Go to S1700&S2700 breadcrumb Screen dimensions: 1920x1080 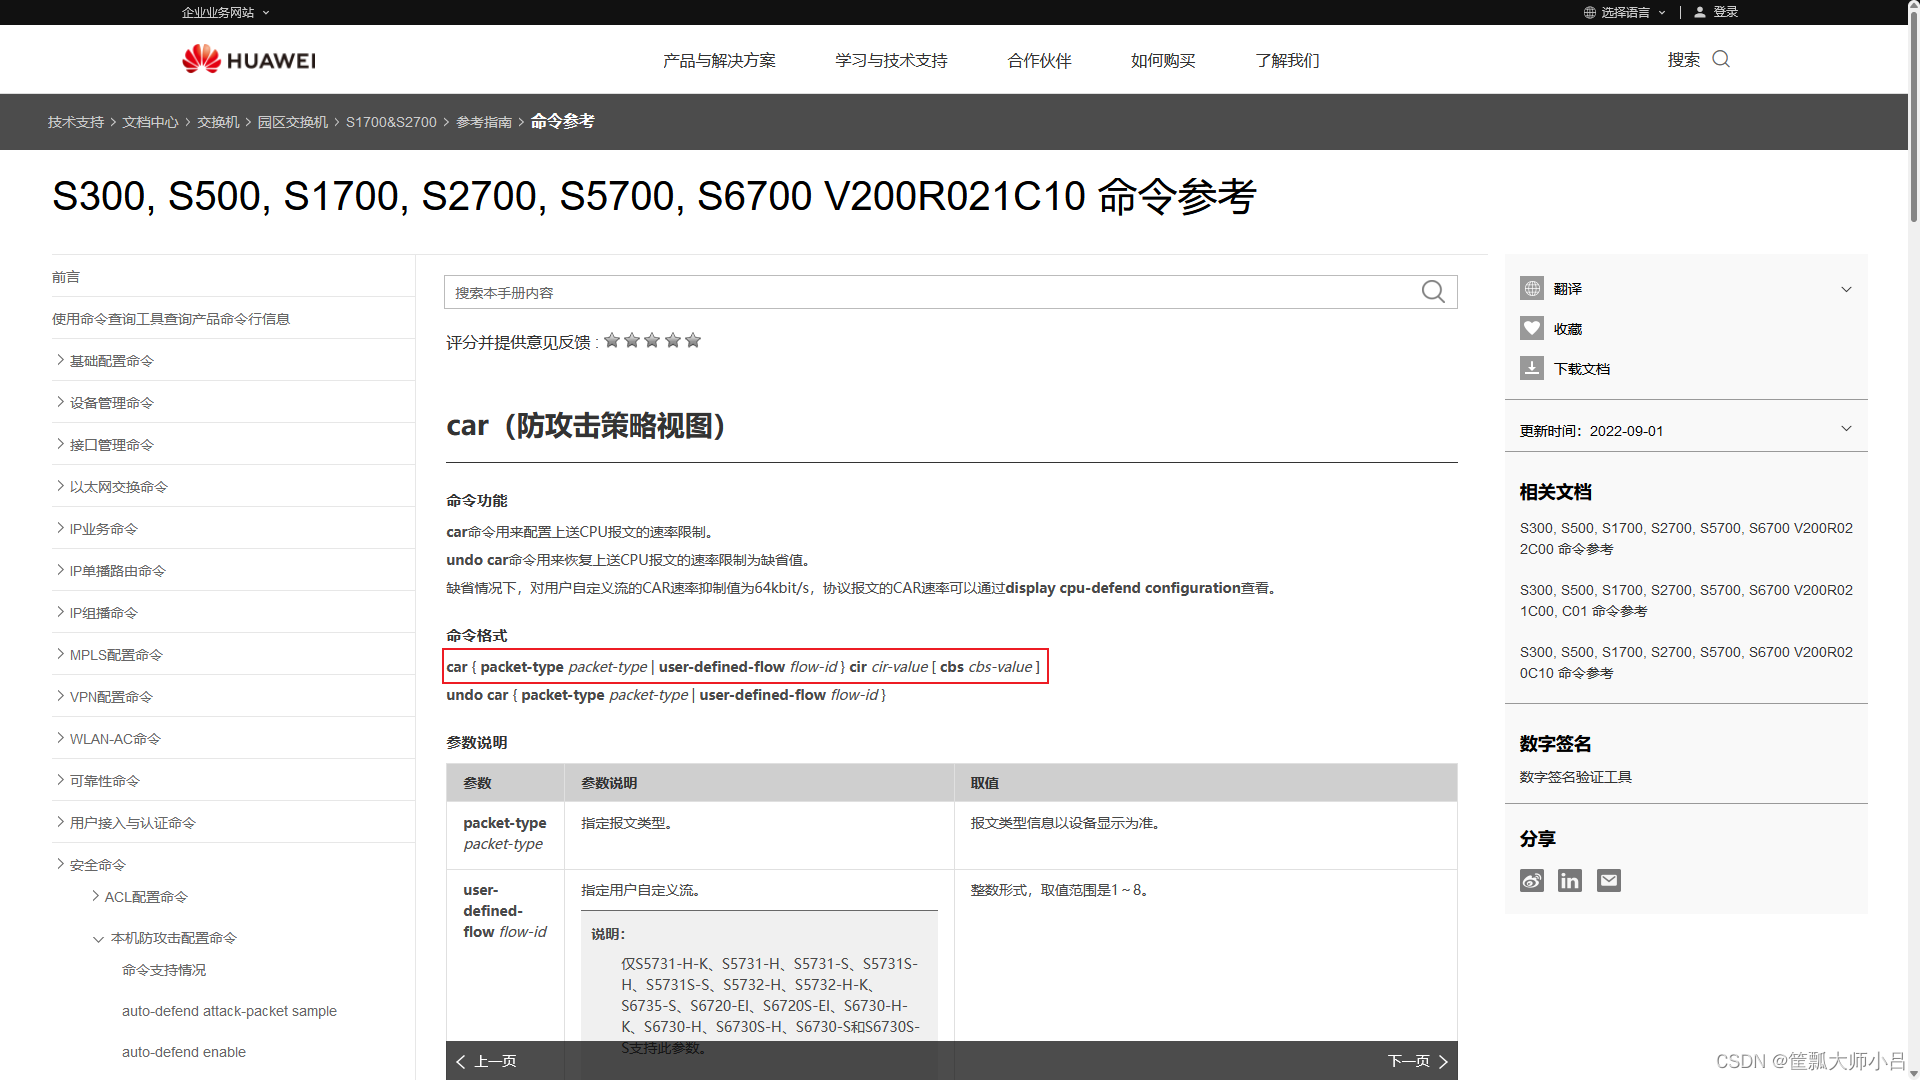(391, 121)
